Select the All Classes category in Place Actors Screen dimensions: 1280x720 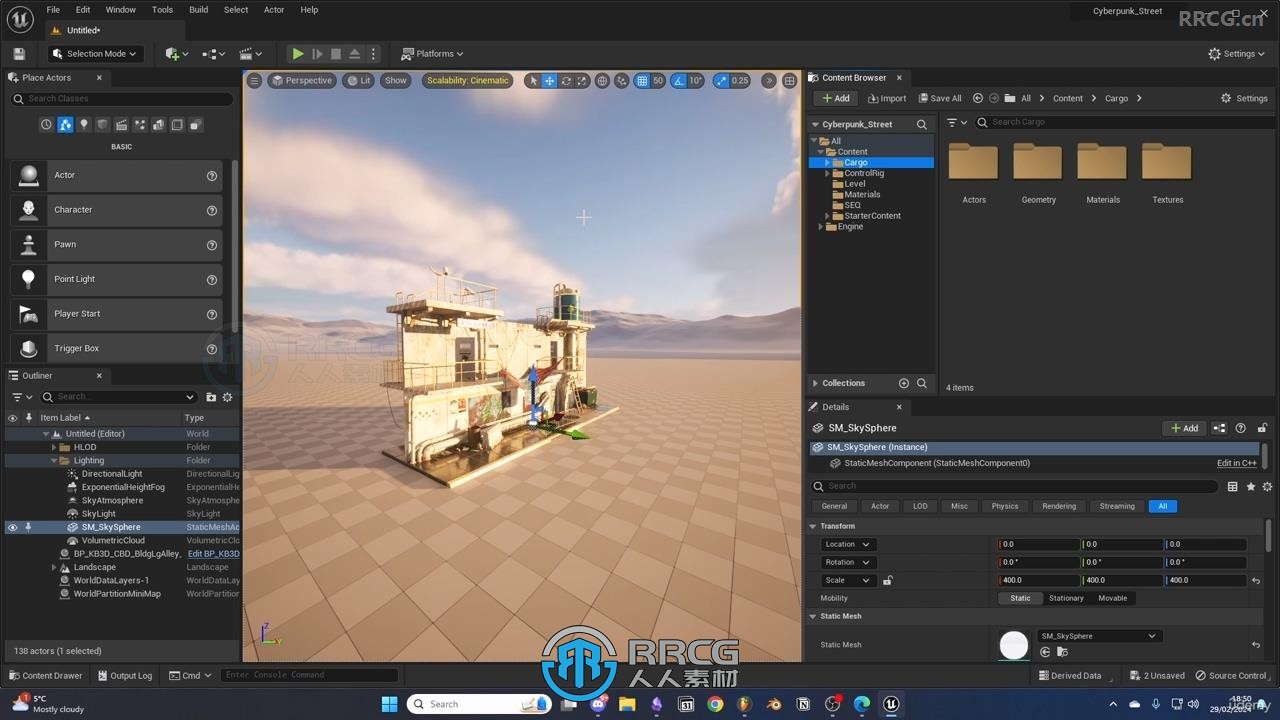196,125
